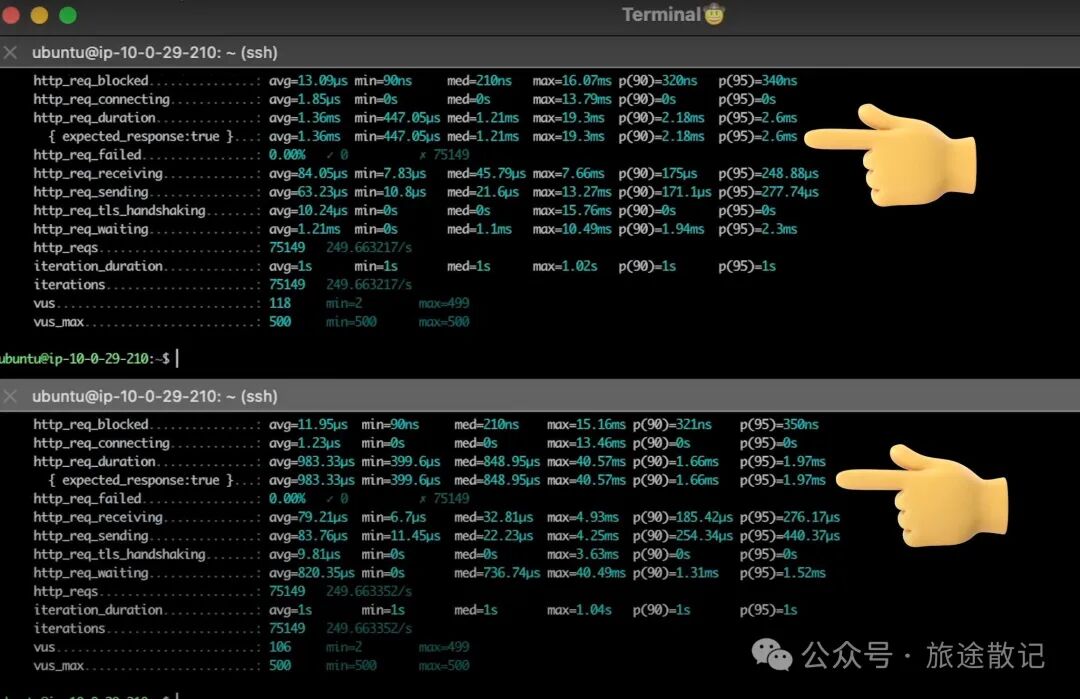Close the lower ssh pane using its X

[10, 396]
